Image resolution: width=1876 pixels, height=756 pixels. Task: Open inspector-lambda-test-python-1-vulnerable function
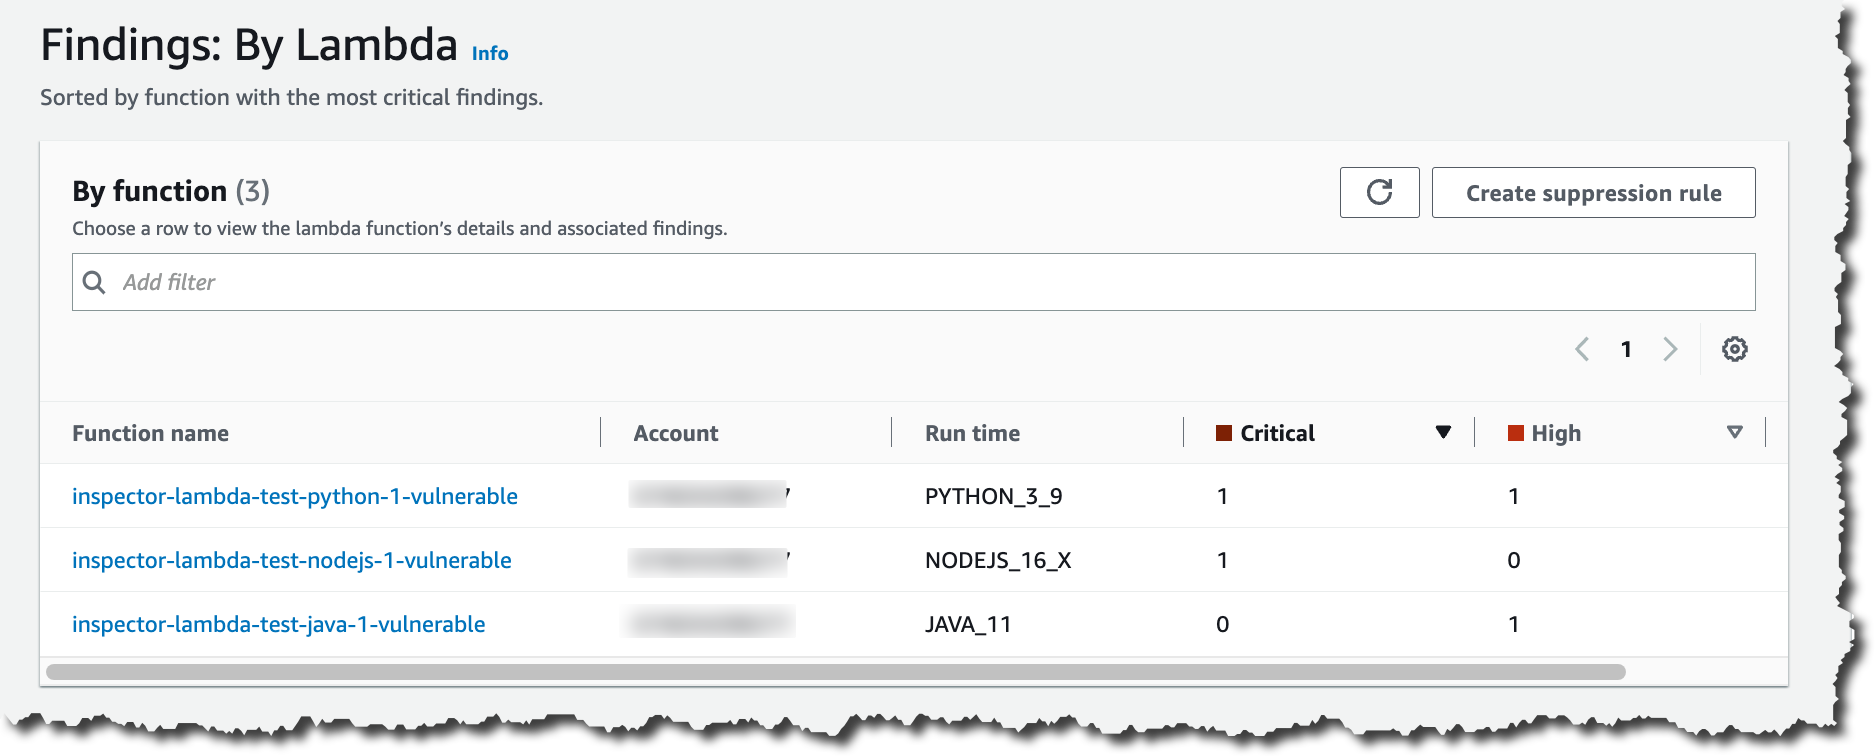point(295,496)
